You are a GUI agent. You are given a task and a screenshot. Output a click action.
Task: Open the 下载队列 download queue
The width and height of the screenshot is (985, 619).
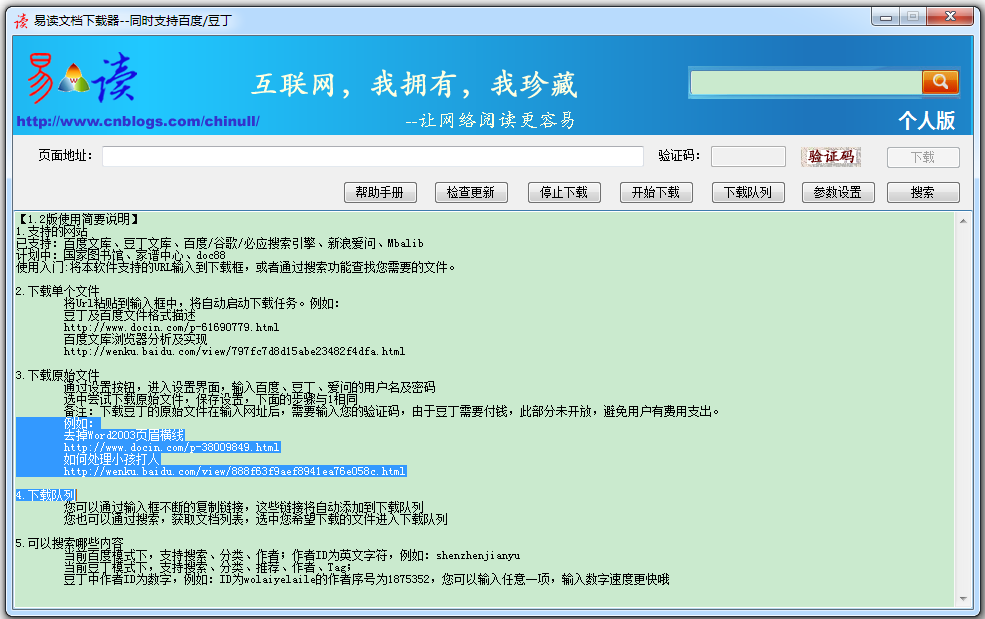pyautogui.click(x=747, y=192)
